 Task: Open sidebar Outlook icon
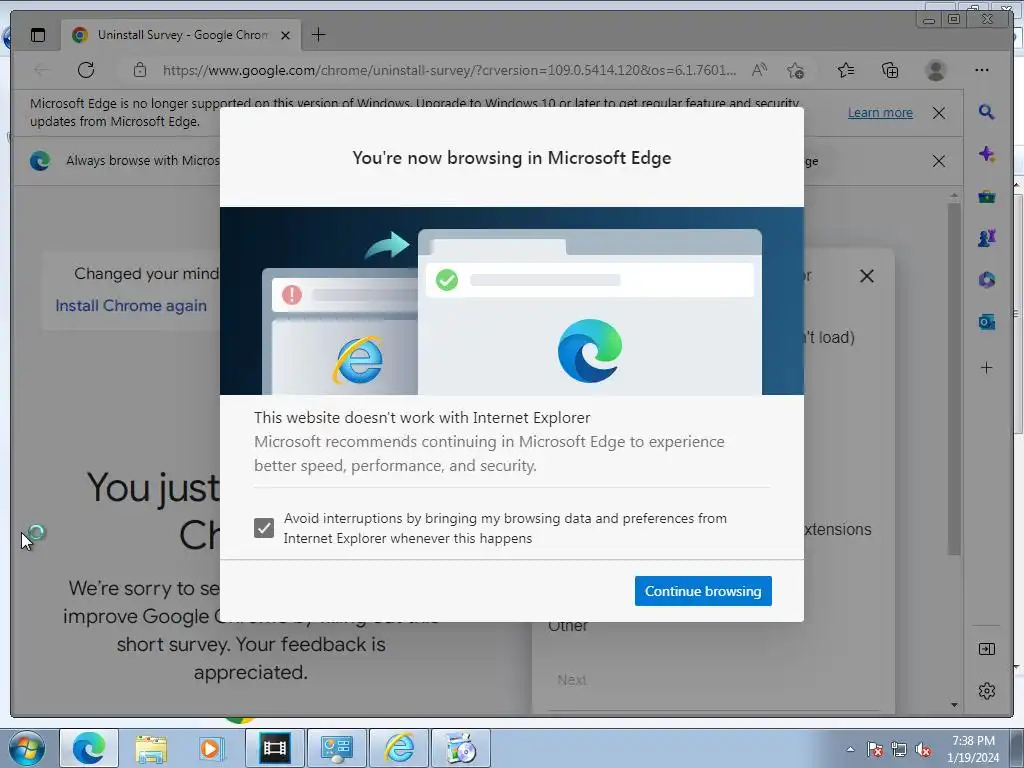[x=987, y=321]
